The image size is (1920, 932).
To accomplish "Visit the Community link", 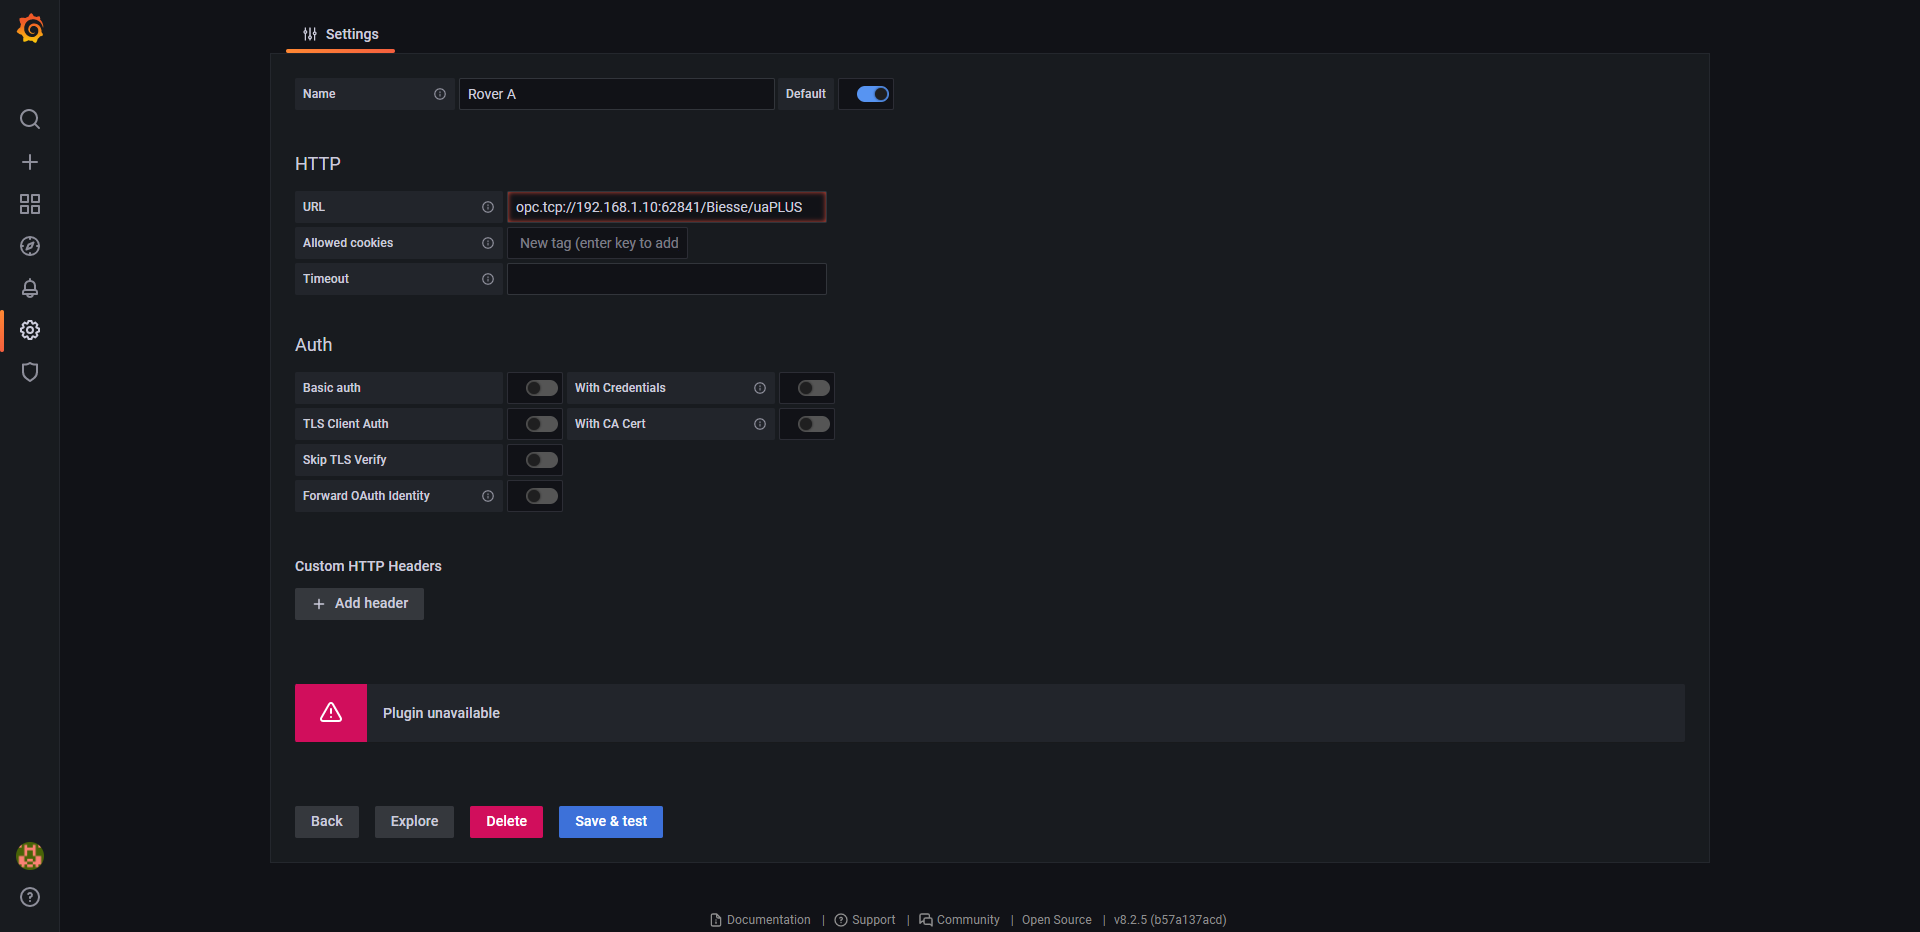I will pyautogui.click(x=967, y=920).
